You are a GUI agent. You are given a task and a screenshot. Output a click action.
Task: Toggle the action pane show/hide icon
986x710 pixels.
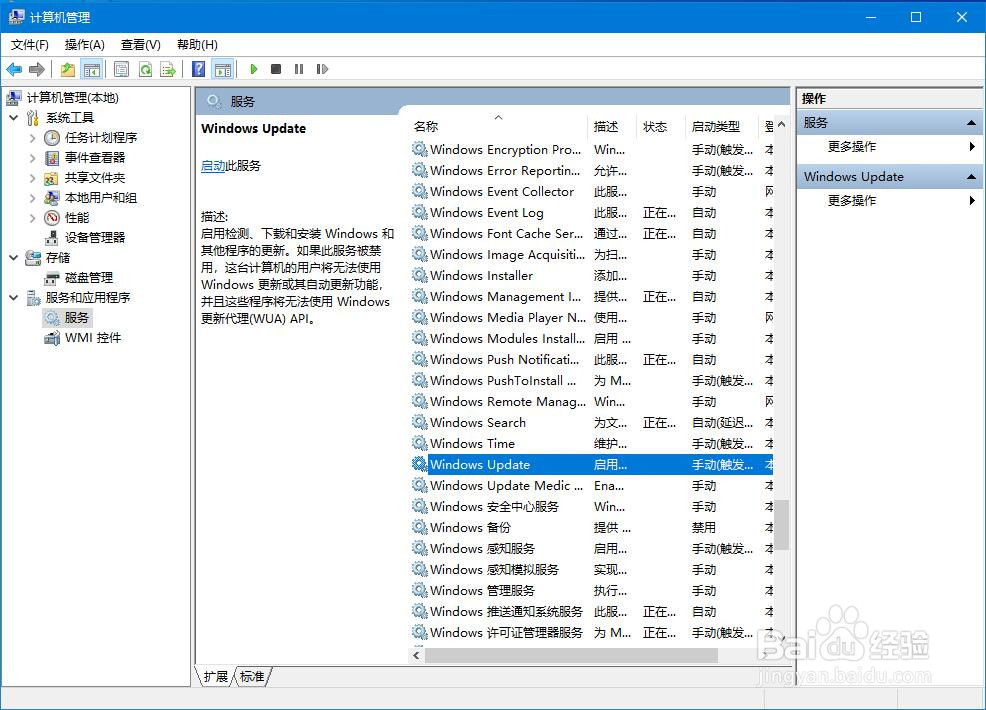[222, 69]
